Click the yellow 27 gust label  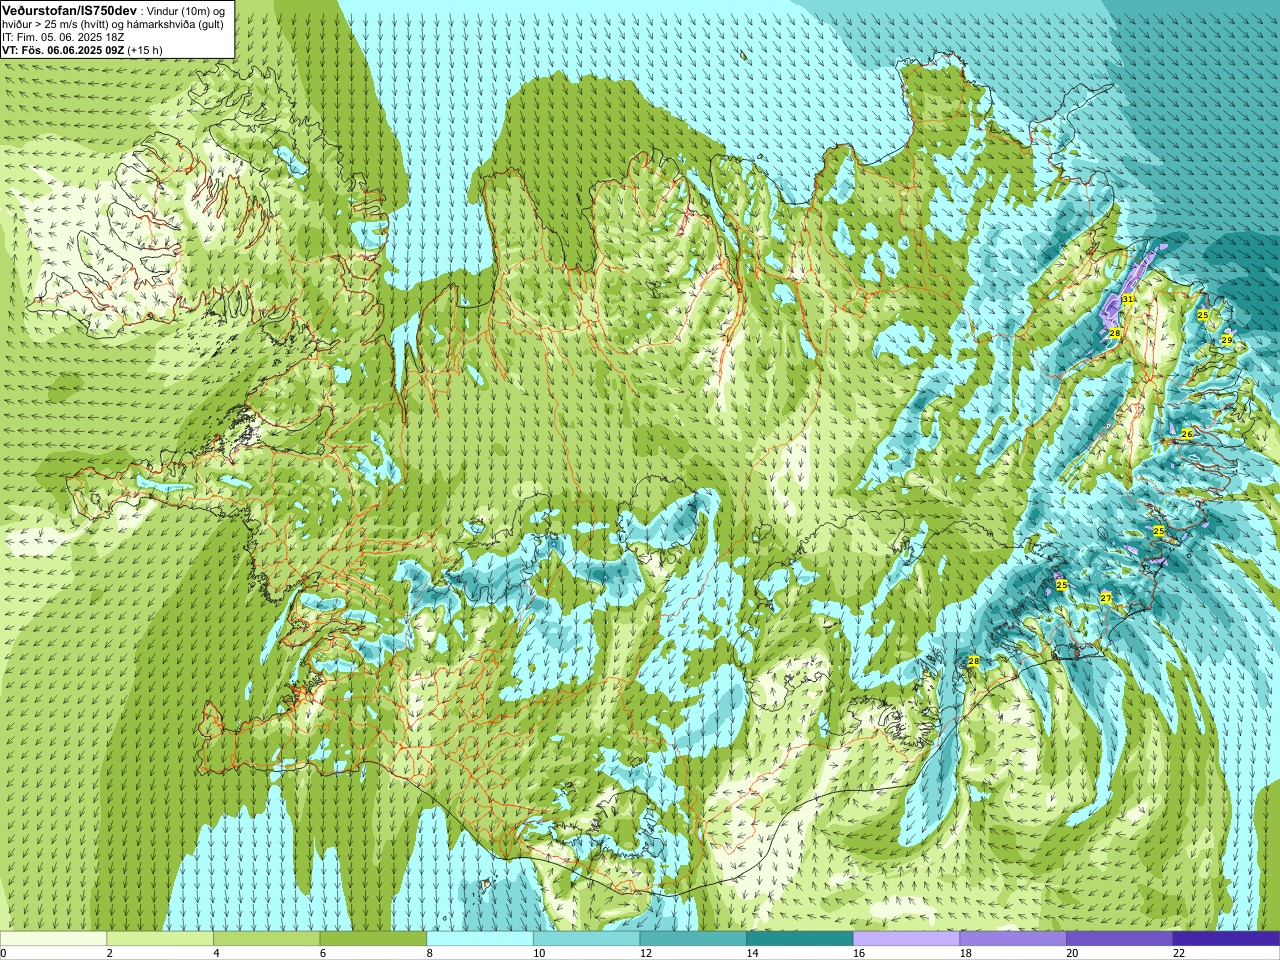click(x=1106, y=597)
